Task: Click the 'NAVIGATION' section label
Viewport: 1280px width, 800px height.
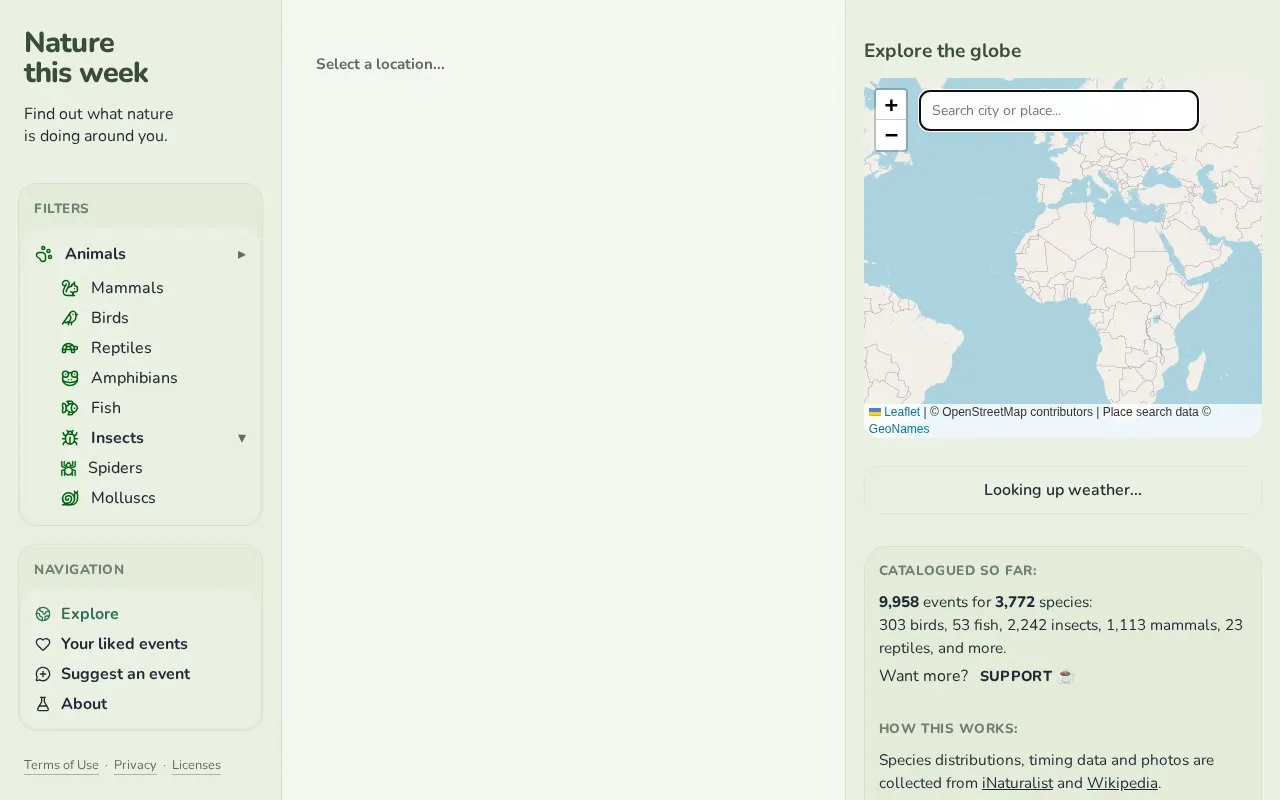Action: coord(79,570)
